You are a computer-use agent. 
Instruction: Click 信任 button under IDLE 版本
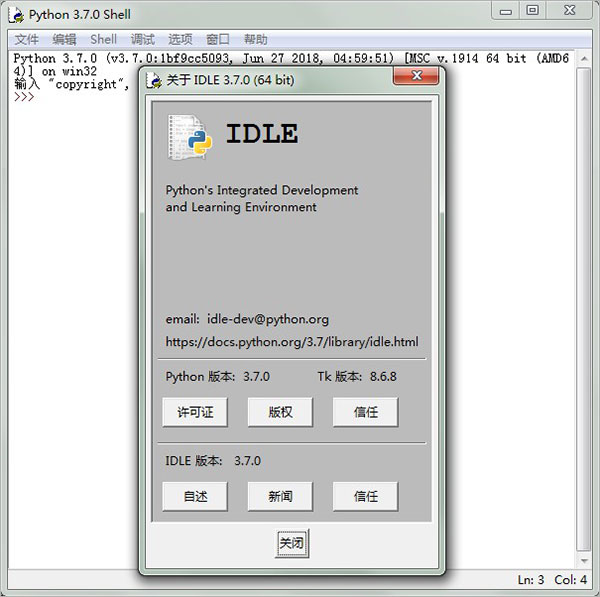(x=365, y=496)
